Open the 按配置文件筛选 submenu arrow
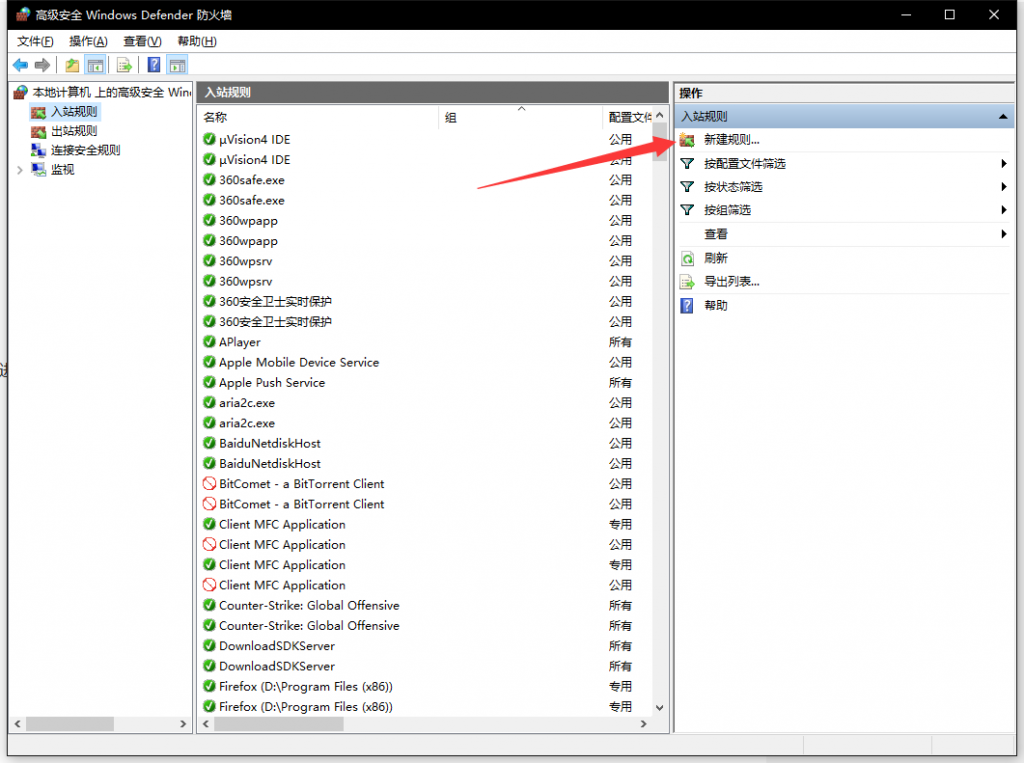Screen dimensions: 1024x763 [1003, 164]
